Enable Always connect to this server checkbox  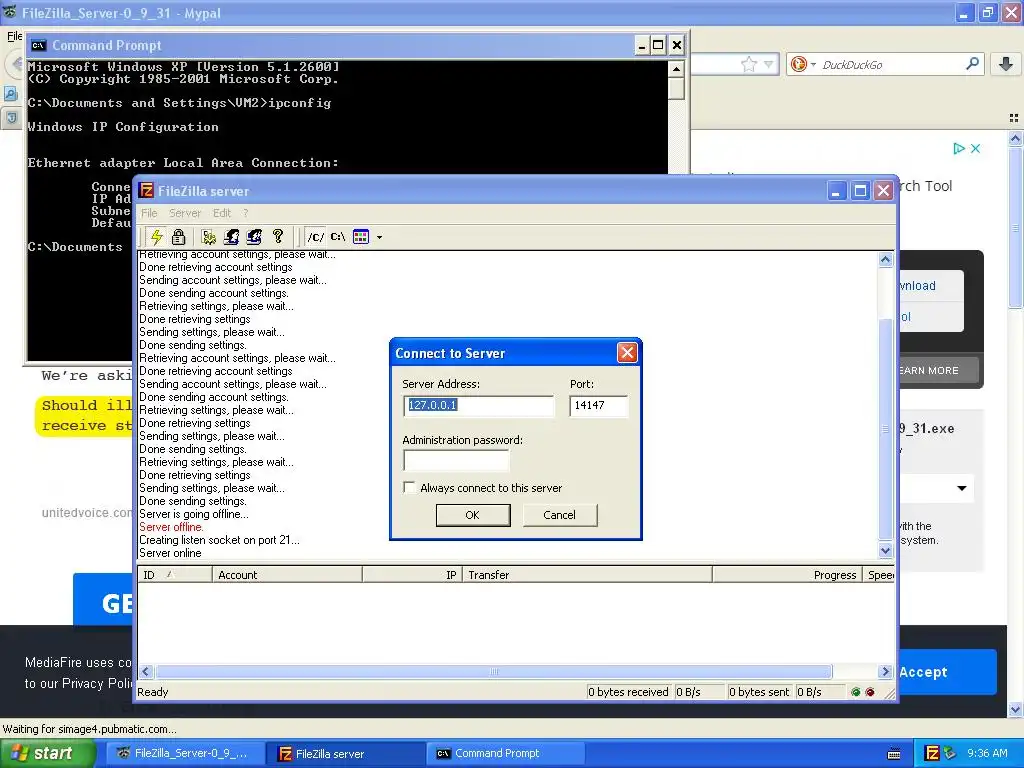coord(409,488)
